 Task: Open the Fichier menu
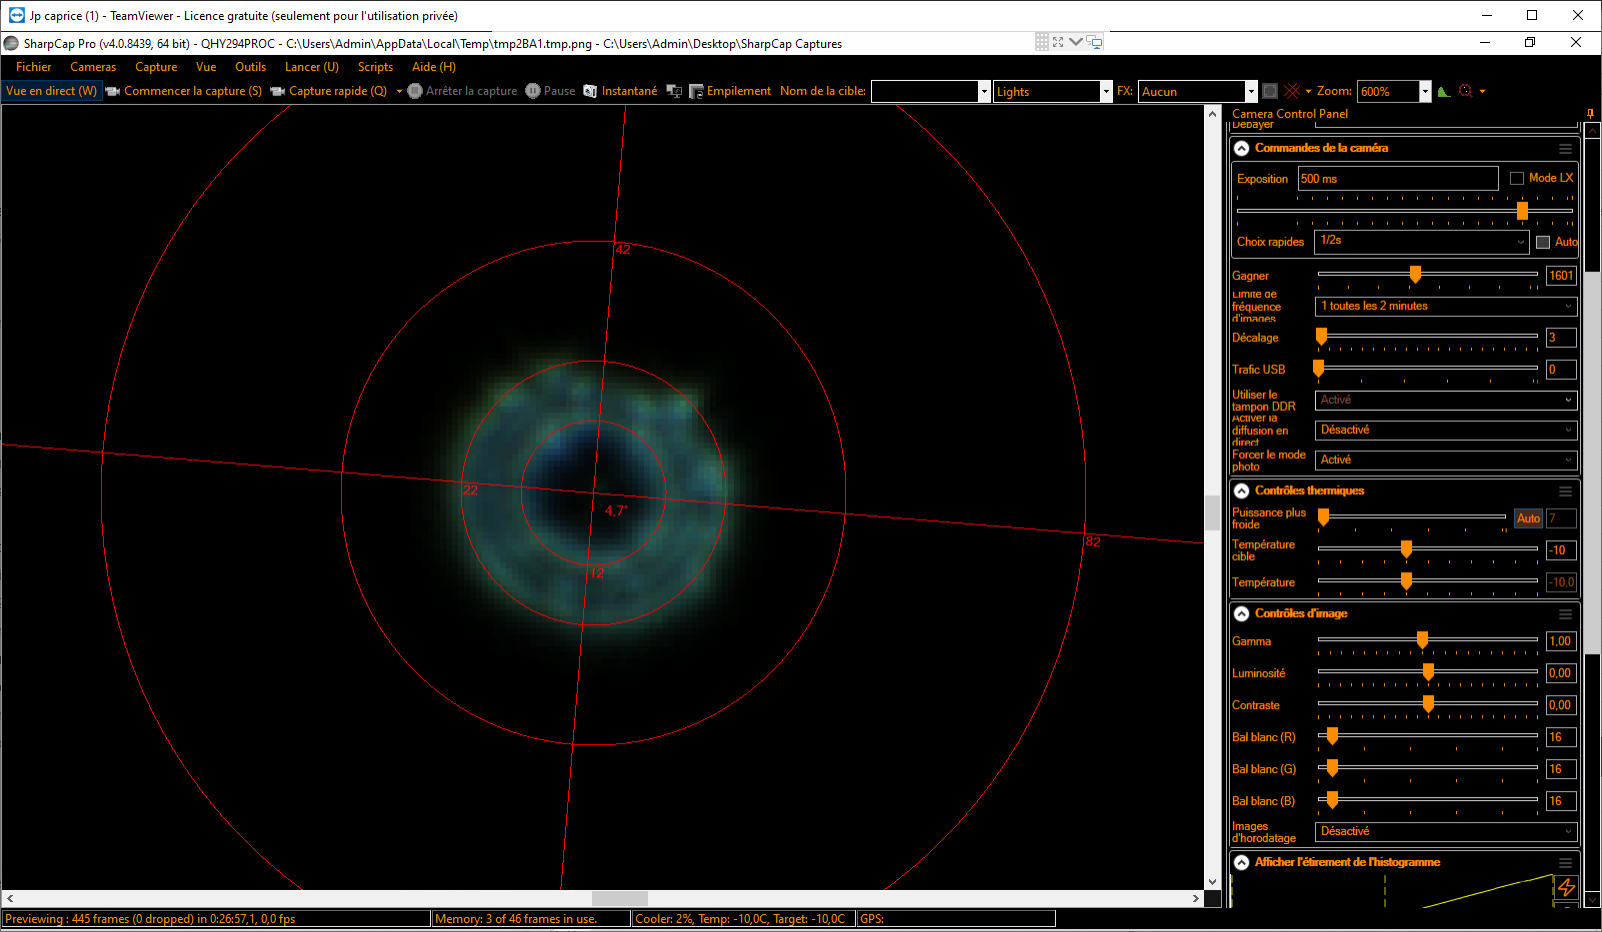click(33, 67)
